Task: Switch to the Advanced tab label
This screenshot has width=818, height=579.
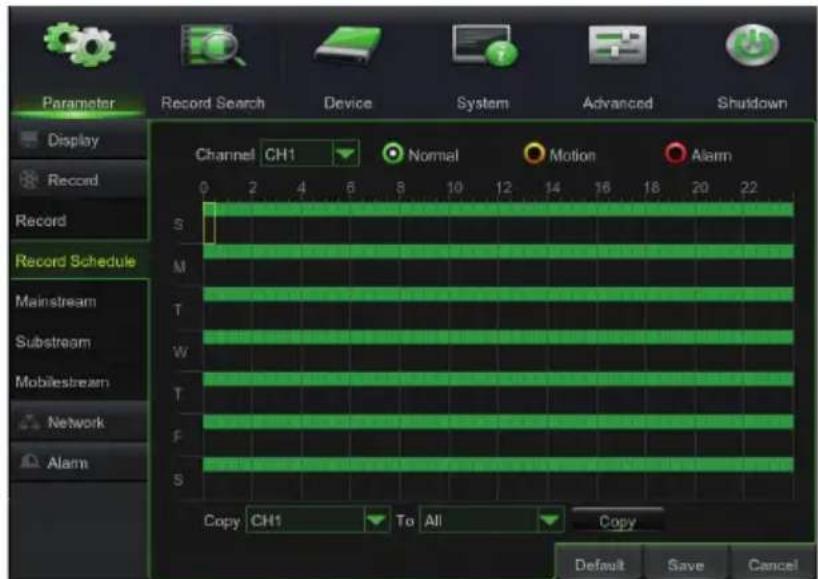Action: (x=618, y=103)
